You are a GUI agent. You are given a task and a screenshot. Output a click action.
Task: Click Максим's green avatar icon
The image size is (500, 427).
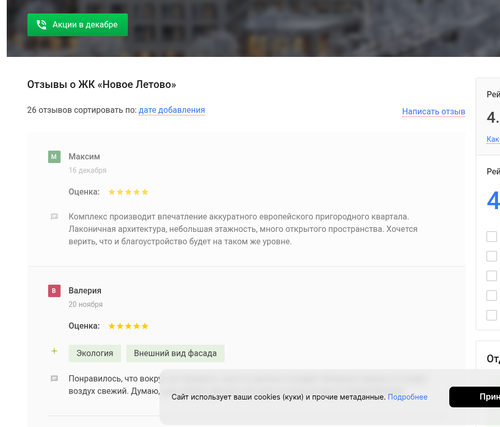tap(54, 157)
